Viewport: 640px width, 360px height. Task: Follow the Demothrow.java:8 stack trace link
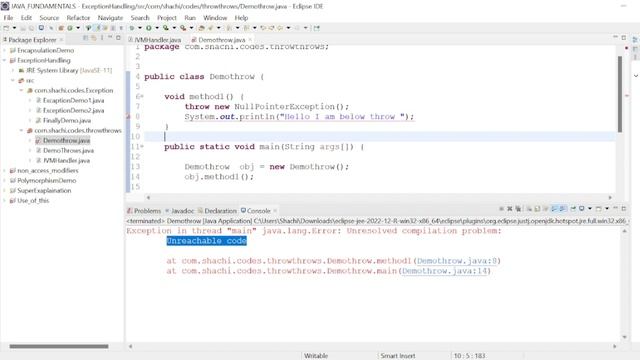point(457,261)
